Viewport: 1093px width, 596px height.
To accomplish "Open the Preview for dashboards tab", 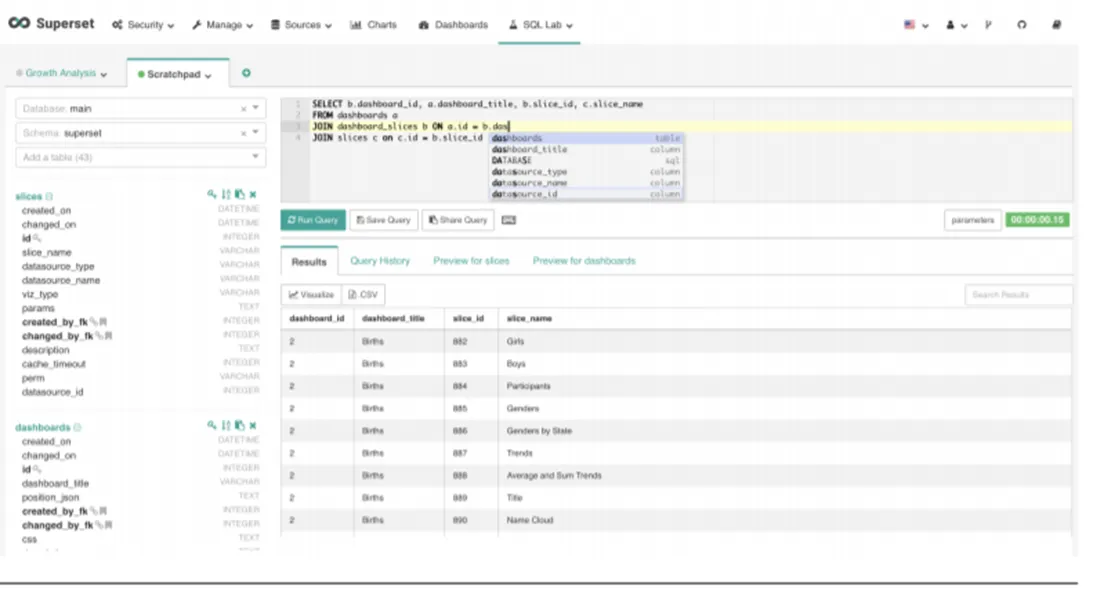I will (x=584, y=261).
